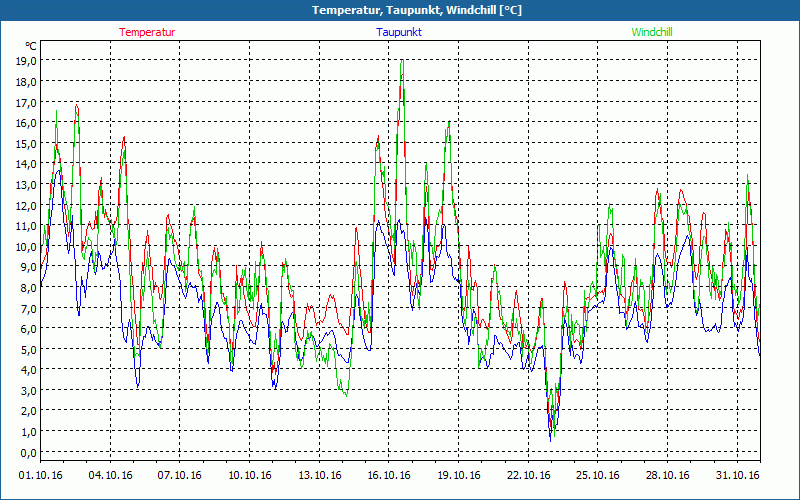Screen dimensions: 800x500
Task: Click the 31.10.16 date label
Action: [x=737, y=475]
